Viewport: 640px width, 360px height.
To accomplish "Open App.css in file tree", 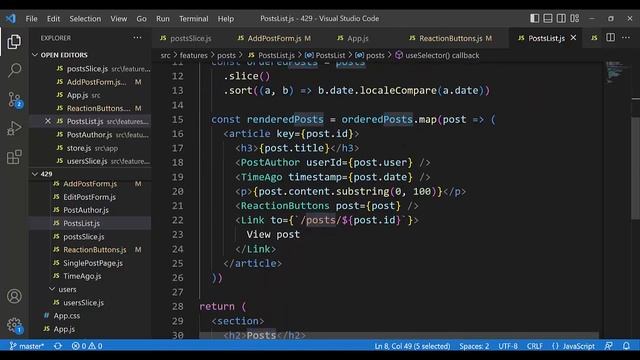I will point(67,316).
